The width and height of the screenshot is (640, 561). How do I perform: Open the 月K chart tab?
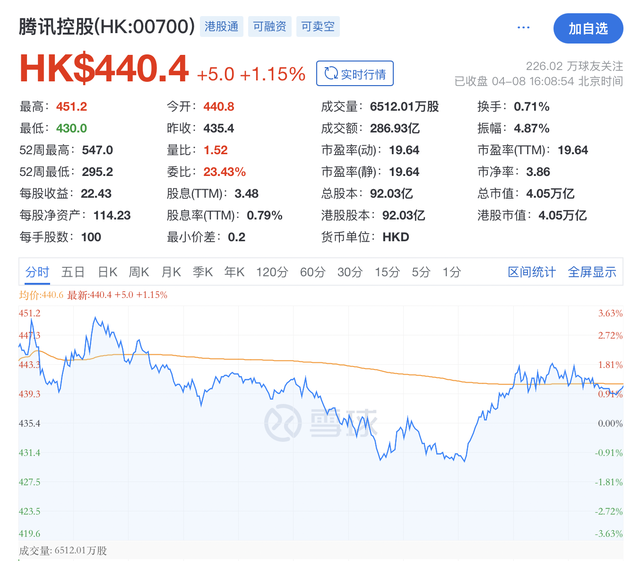click(171, 272)
